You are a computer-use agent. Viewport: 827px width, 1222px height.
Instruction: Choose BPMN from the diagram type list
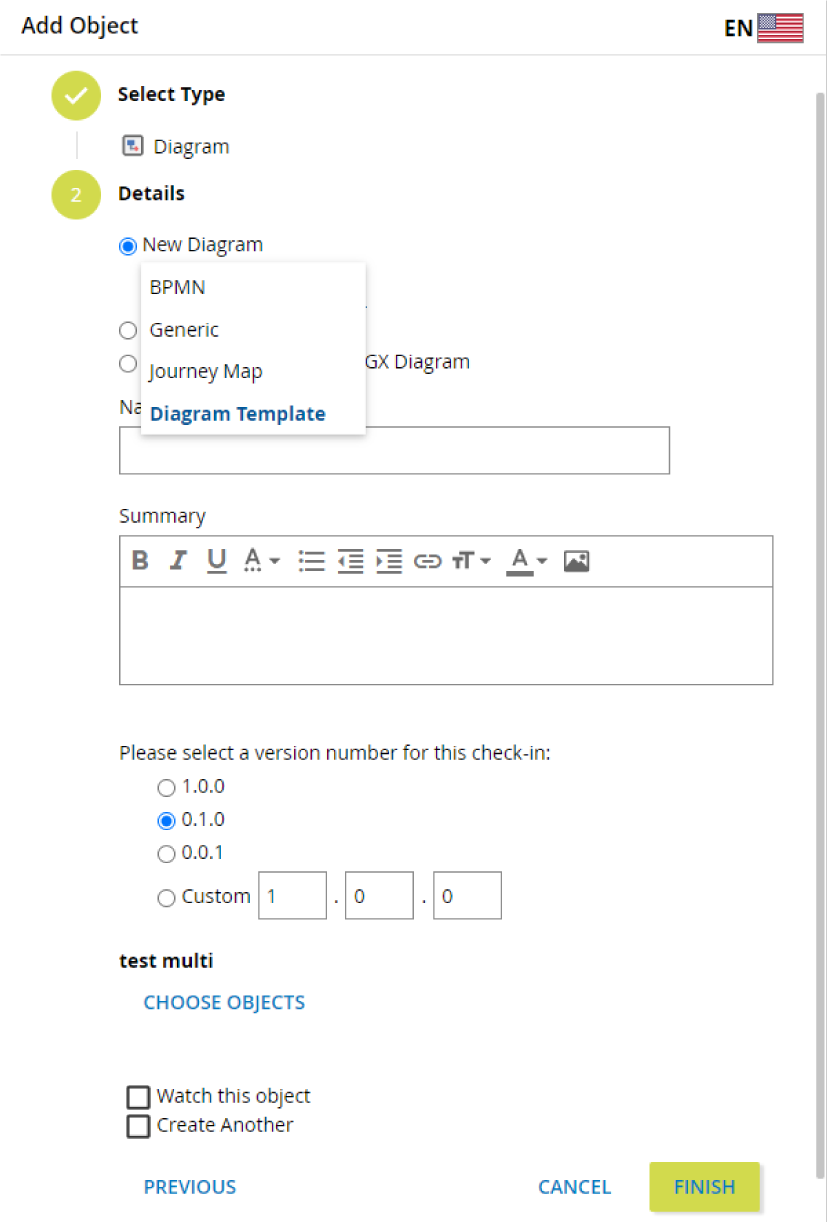(177, 287)
